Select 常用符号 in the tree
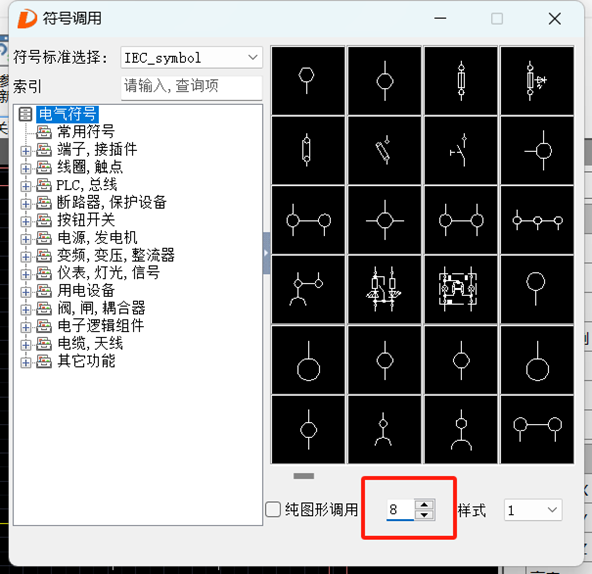Image resolution: width=592 pixels, height=574 pixels. pos(86,131)
